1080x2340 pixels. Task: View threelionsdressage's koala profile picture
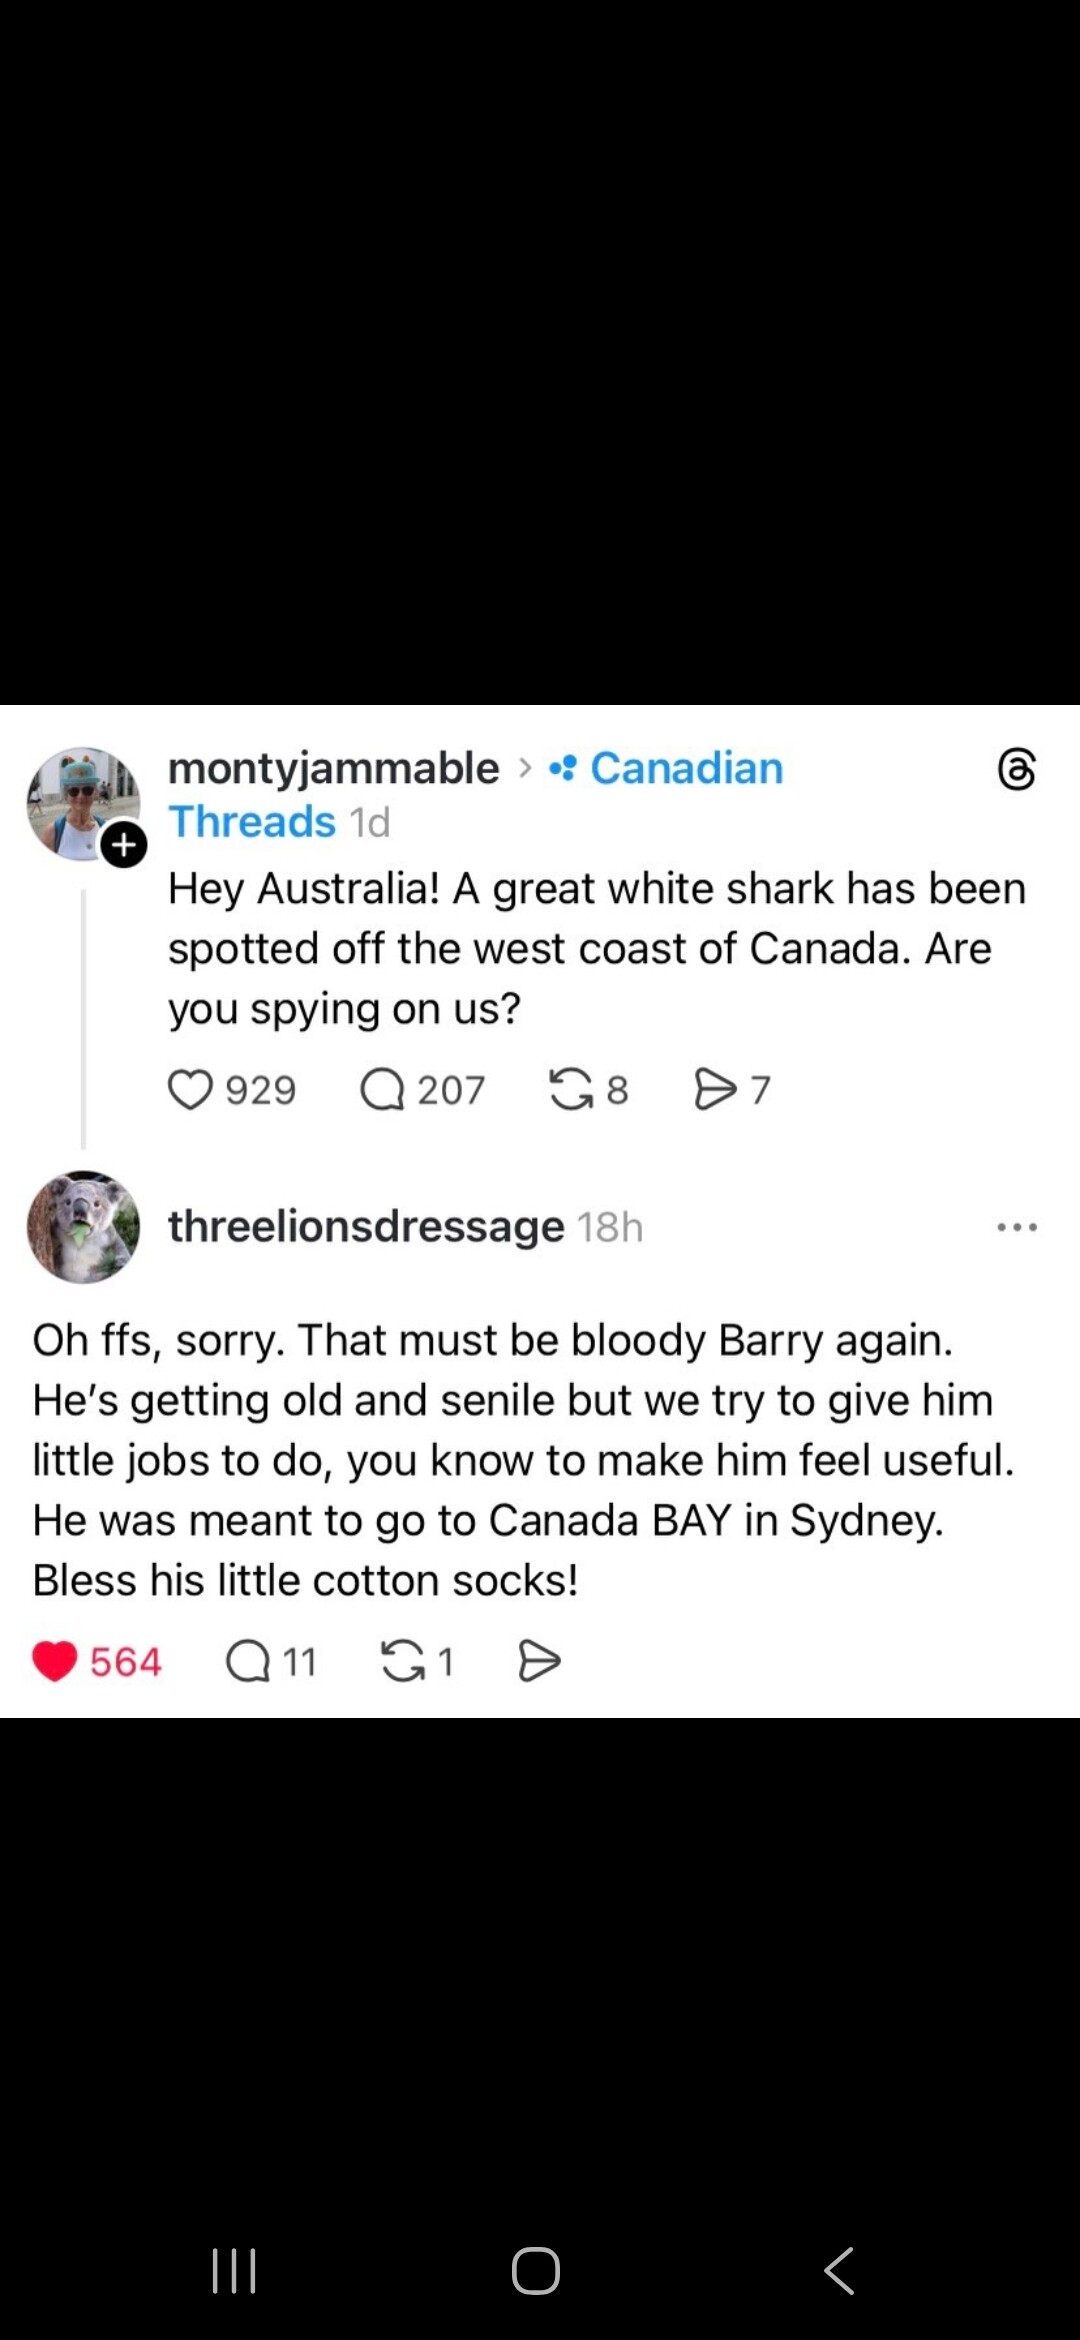coord(83,1227)
